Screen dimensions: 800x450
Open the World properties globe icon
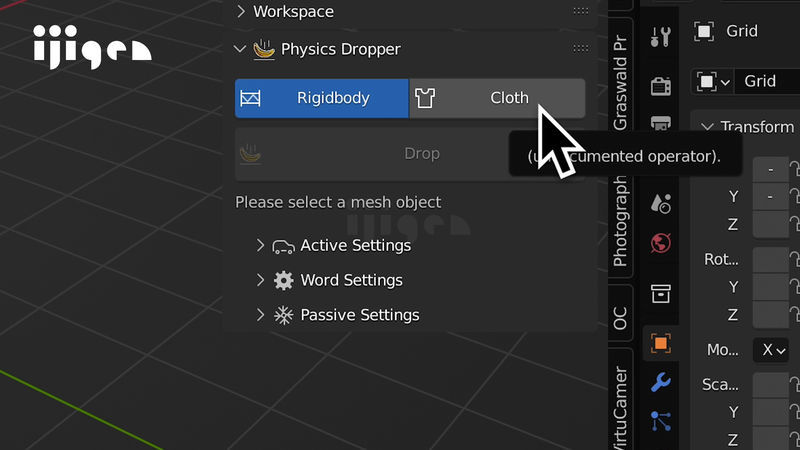coord(660,243)
